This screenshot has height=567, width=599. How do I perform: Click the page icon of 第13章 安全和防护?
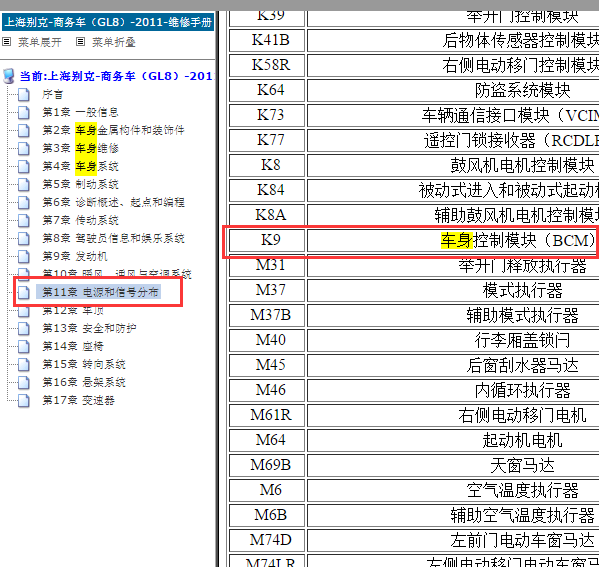(24, 328)
